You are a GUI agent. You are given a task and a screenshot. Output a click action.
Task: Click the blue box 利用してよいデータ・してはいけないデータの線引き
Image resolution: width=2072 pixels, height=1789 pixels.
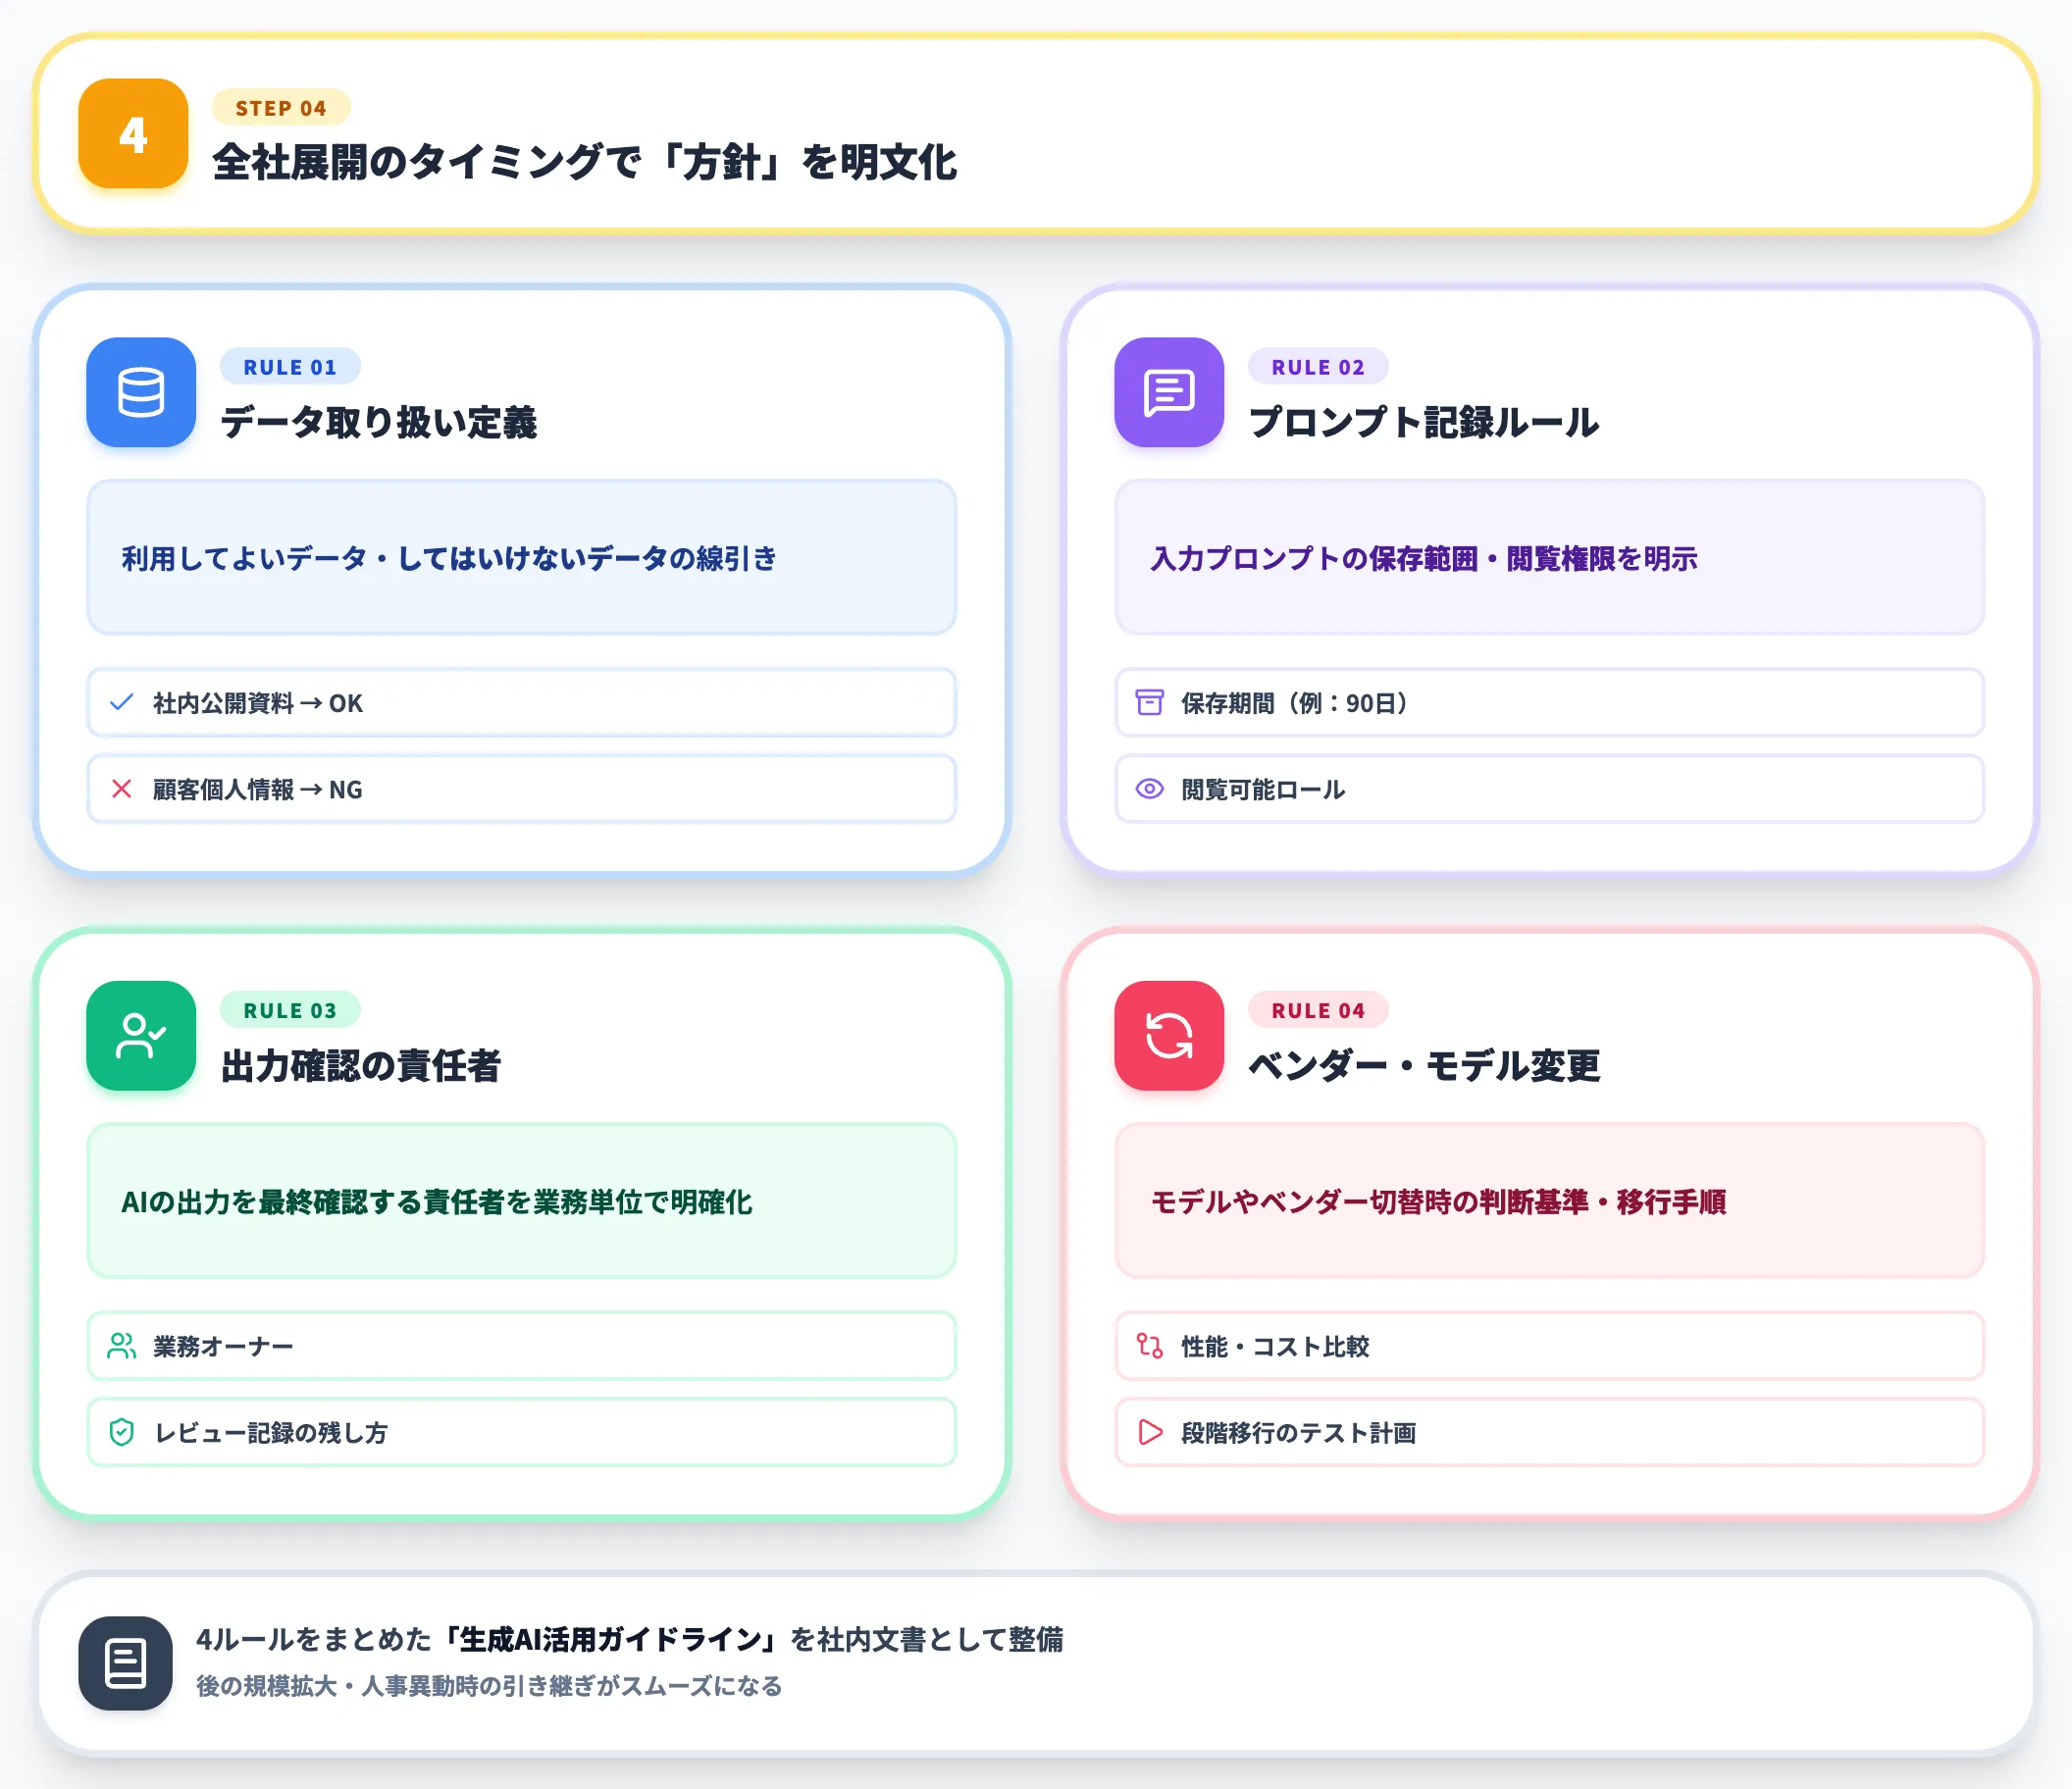point(522,557)
